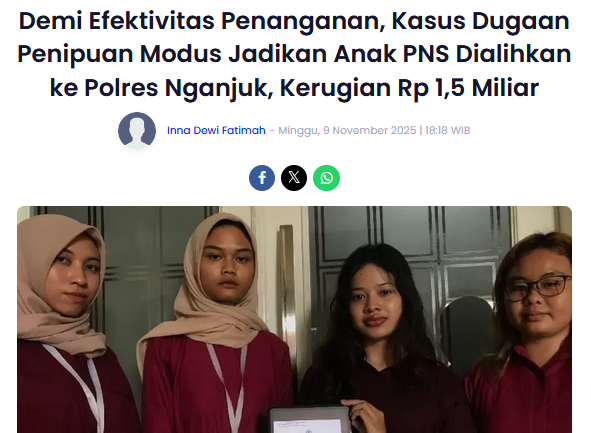
Task: Click the second woman wearing a lanyard
Action: pyautogui.click(x=215, y=324)
